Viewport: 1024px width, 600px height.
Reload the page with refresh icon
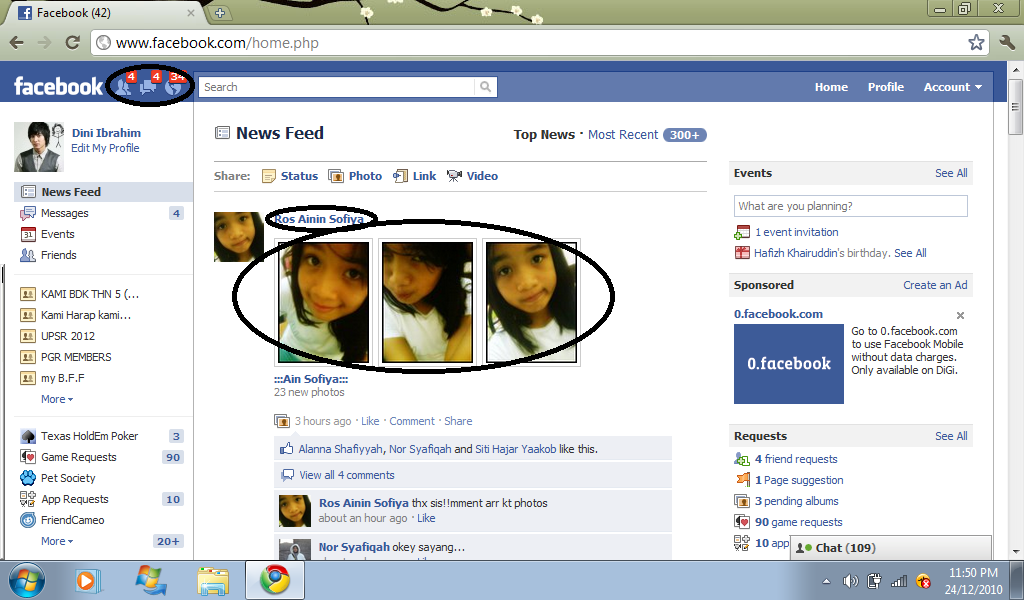click(72, 43)
